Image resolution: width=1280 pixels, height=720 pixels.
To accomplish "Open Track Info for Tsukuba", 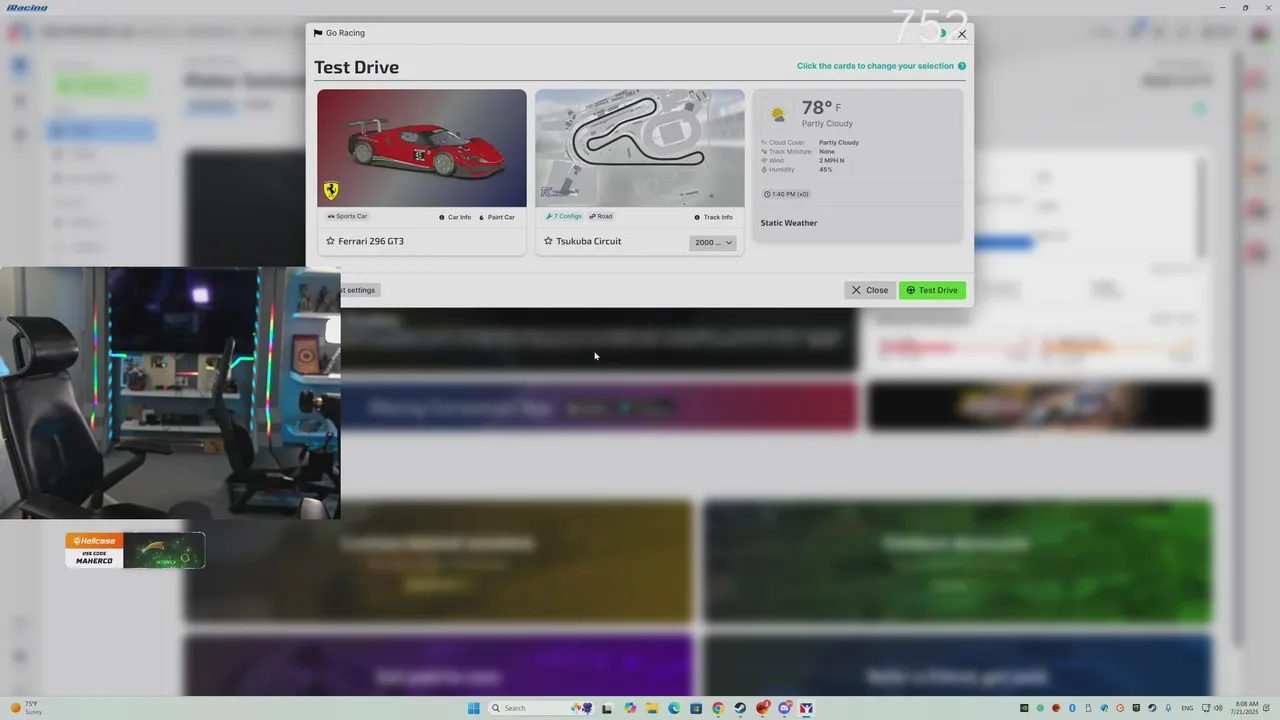I will pos(713,217).
